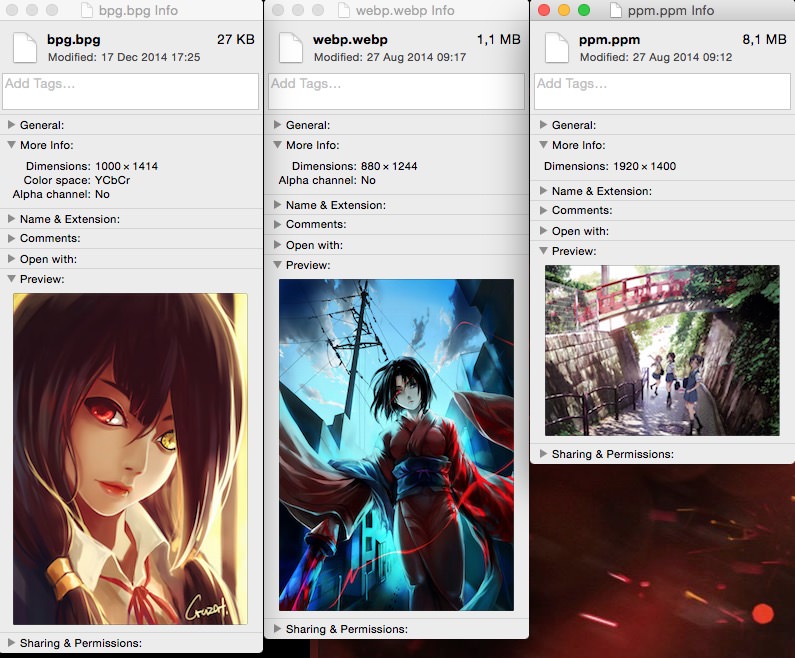Zoom the ppm.ppm Info window
Viewport: 795px width, 658px height.
584,10
